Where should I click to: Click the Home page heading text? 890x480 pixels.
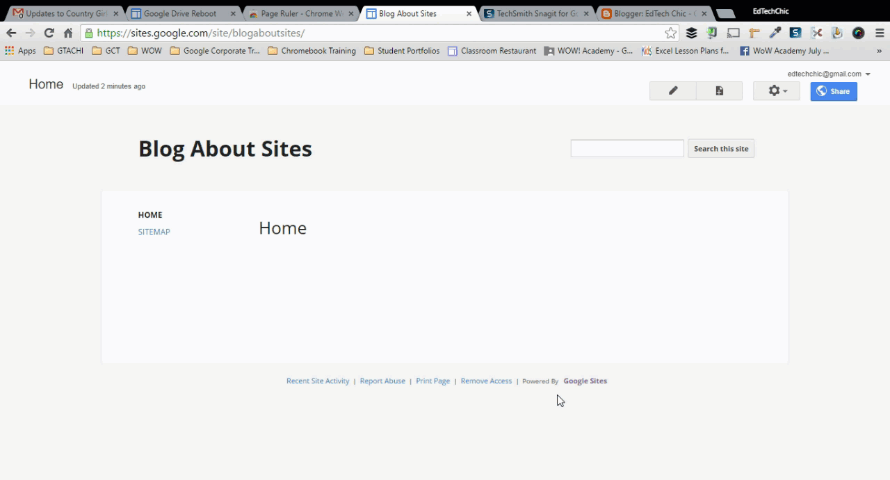pos(283,228)
